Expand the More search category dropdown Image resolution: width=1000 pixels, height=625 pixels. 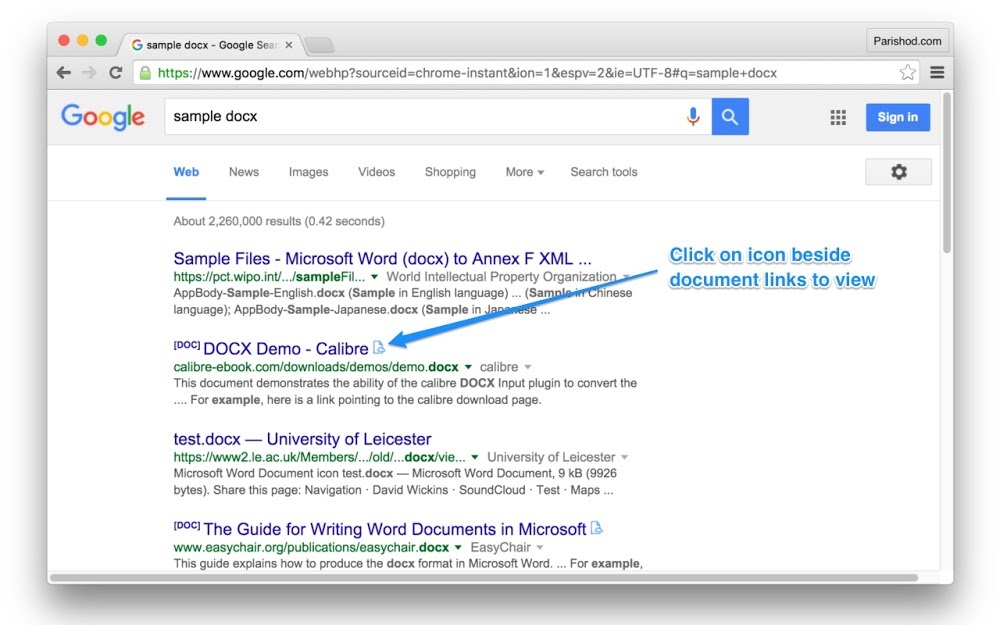(524, 172)
